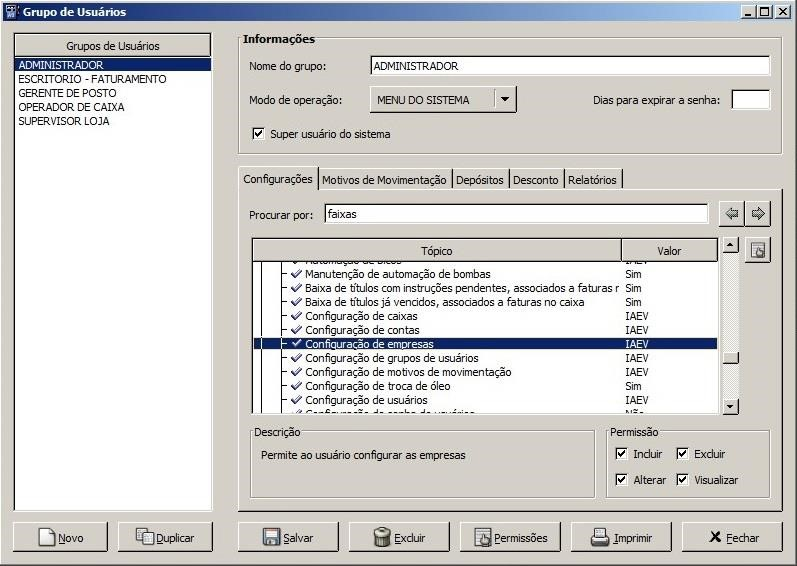This screenshot has width=797, height=566.
Task: Click the application icon in title bar
Action: [11, 12]
